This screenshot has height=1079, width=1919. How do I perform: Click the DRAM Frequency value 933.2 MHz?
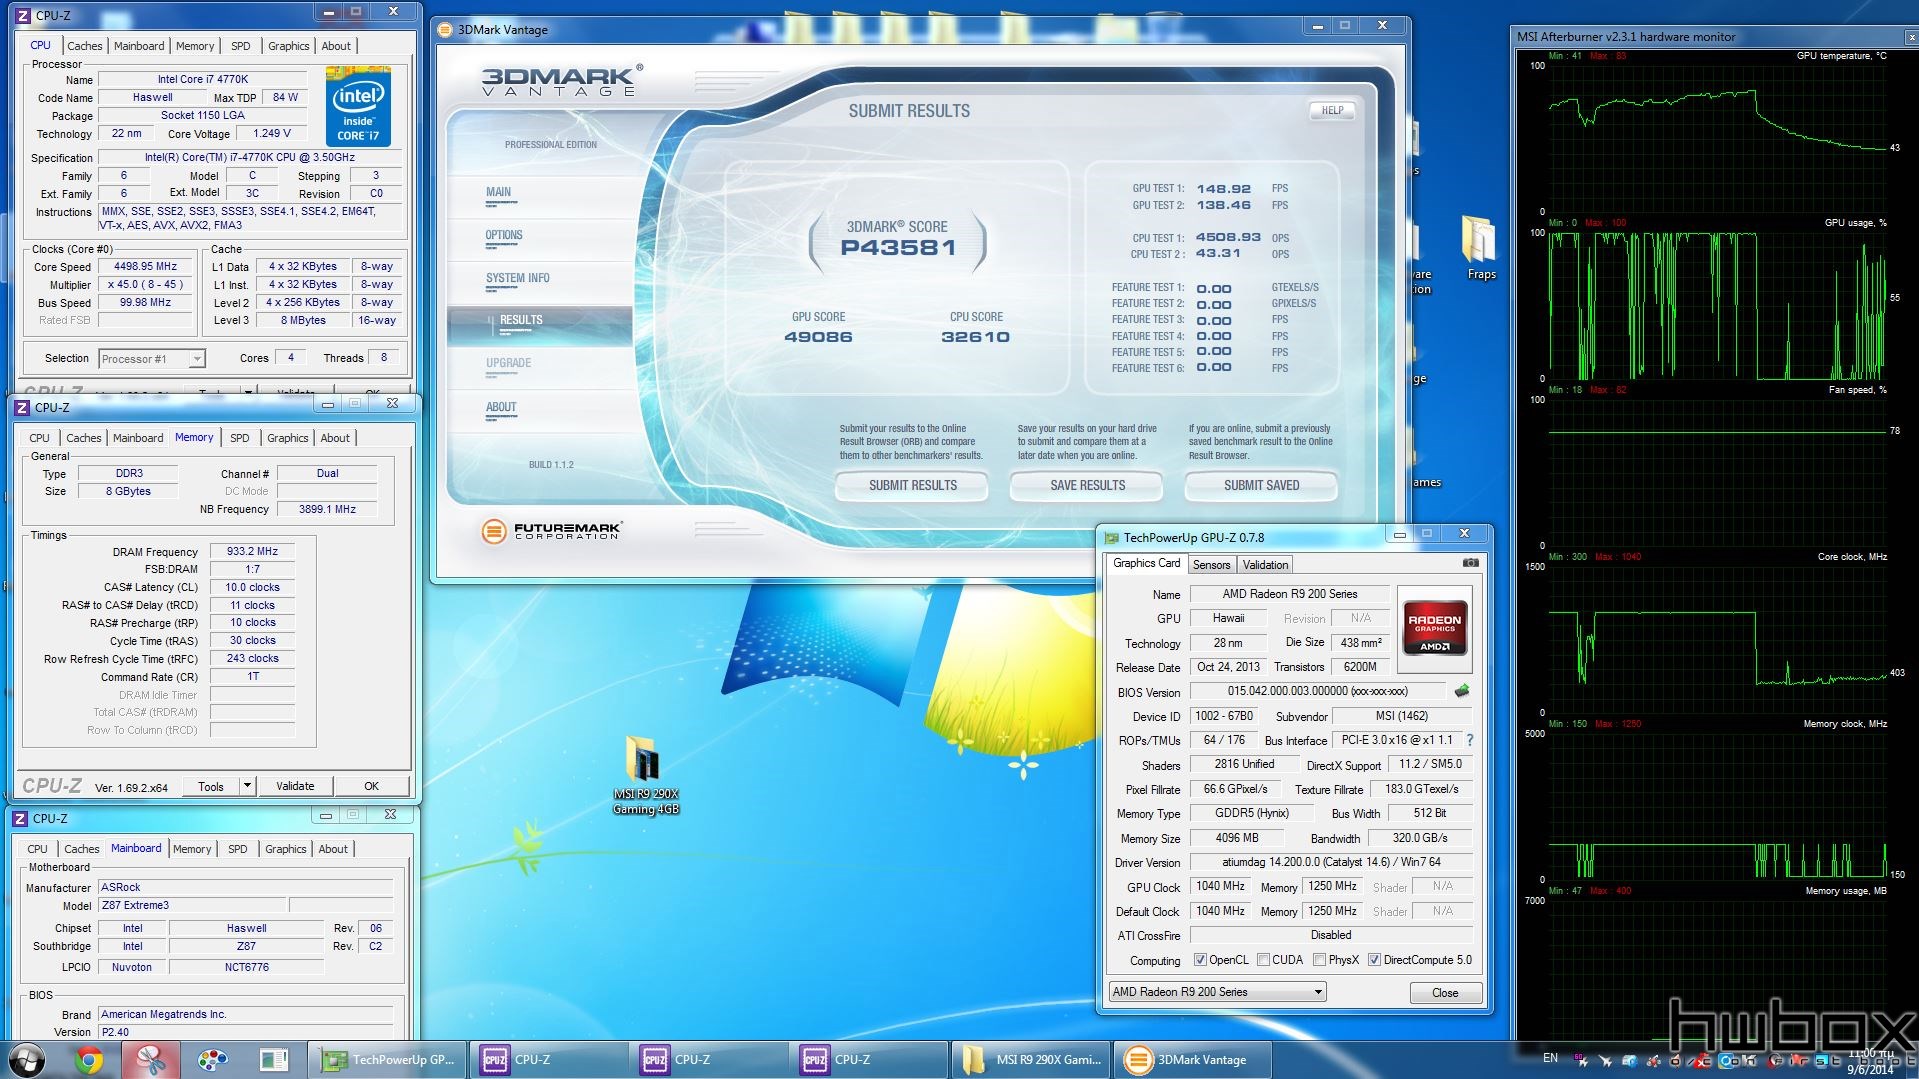pos(252,551)
